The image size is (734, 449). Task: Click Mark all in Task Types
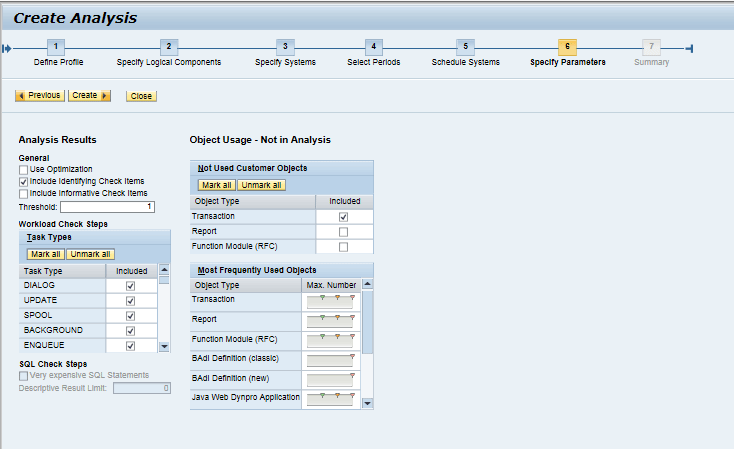[x=45, y=254]
